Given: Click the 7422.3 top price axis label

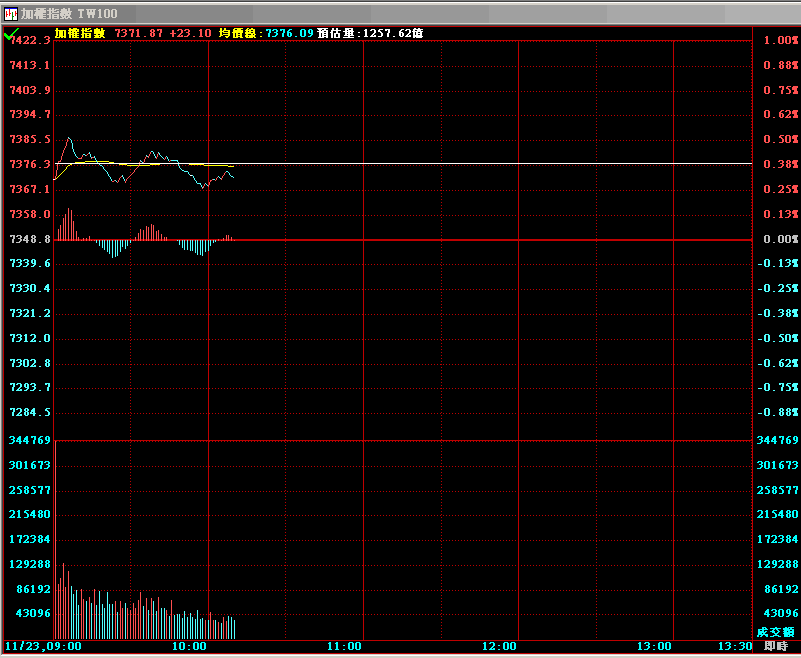Looking at the screenshot, I should coord(29,40).
